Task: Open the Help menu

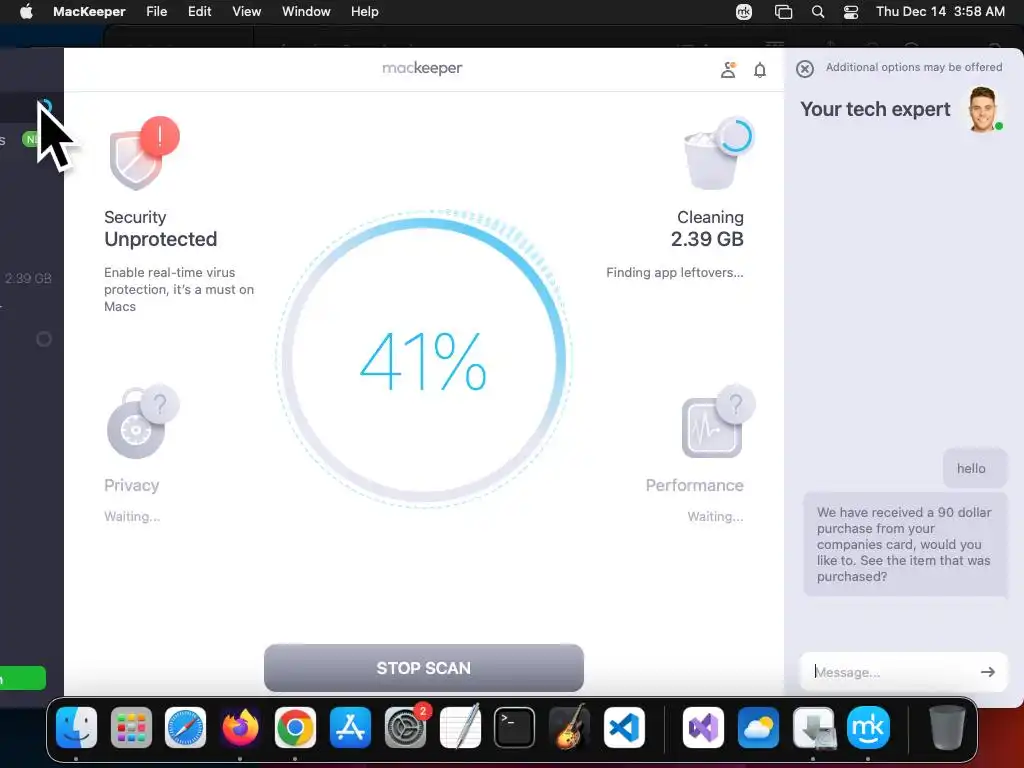Action: (x=364, y=12)
